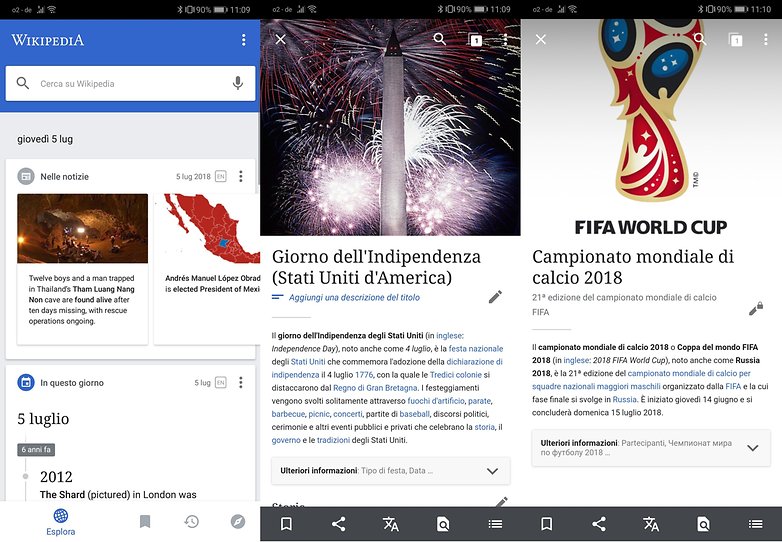
Task: Open Nelle notizie card options menu
Action: [x=241, y=176]
